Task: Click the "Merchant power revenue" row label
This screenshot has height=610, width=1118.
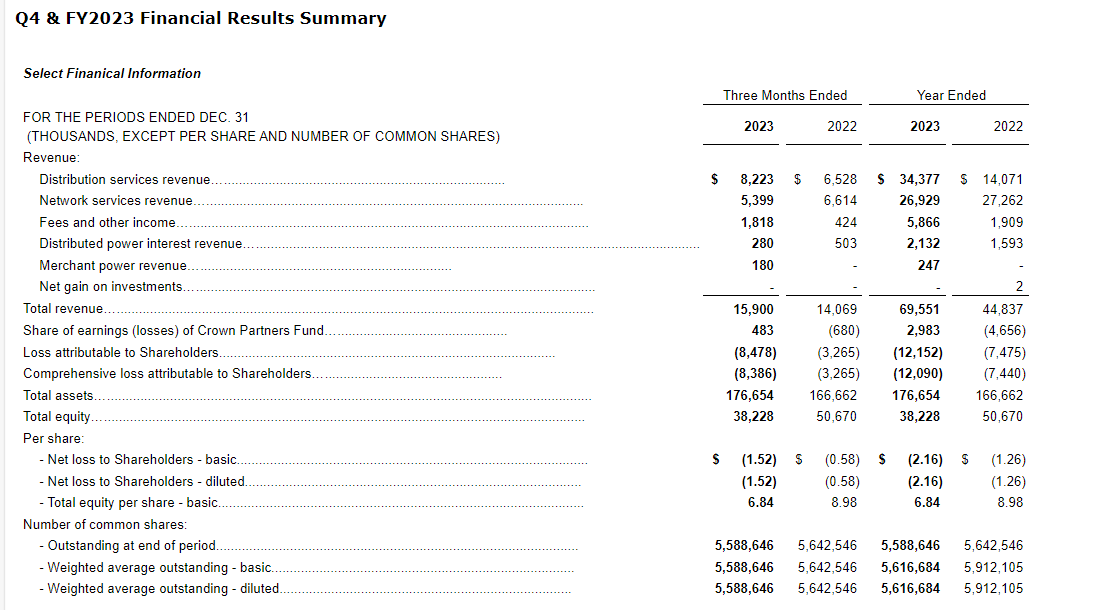Action: coord(113,265)
